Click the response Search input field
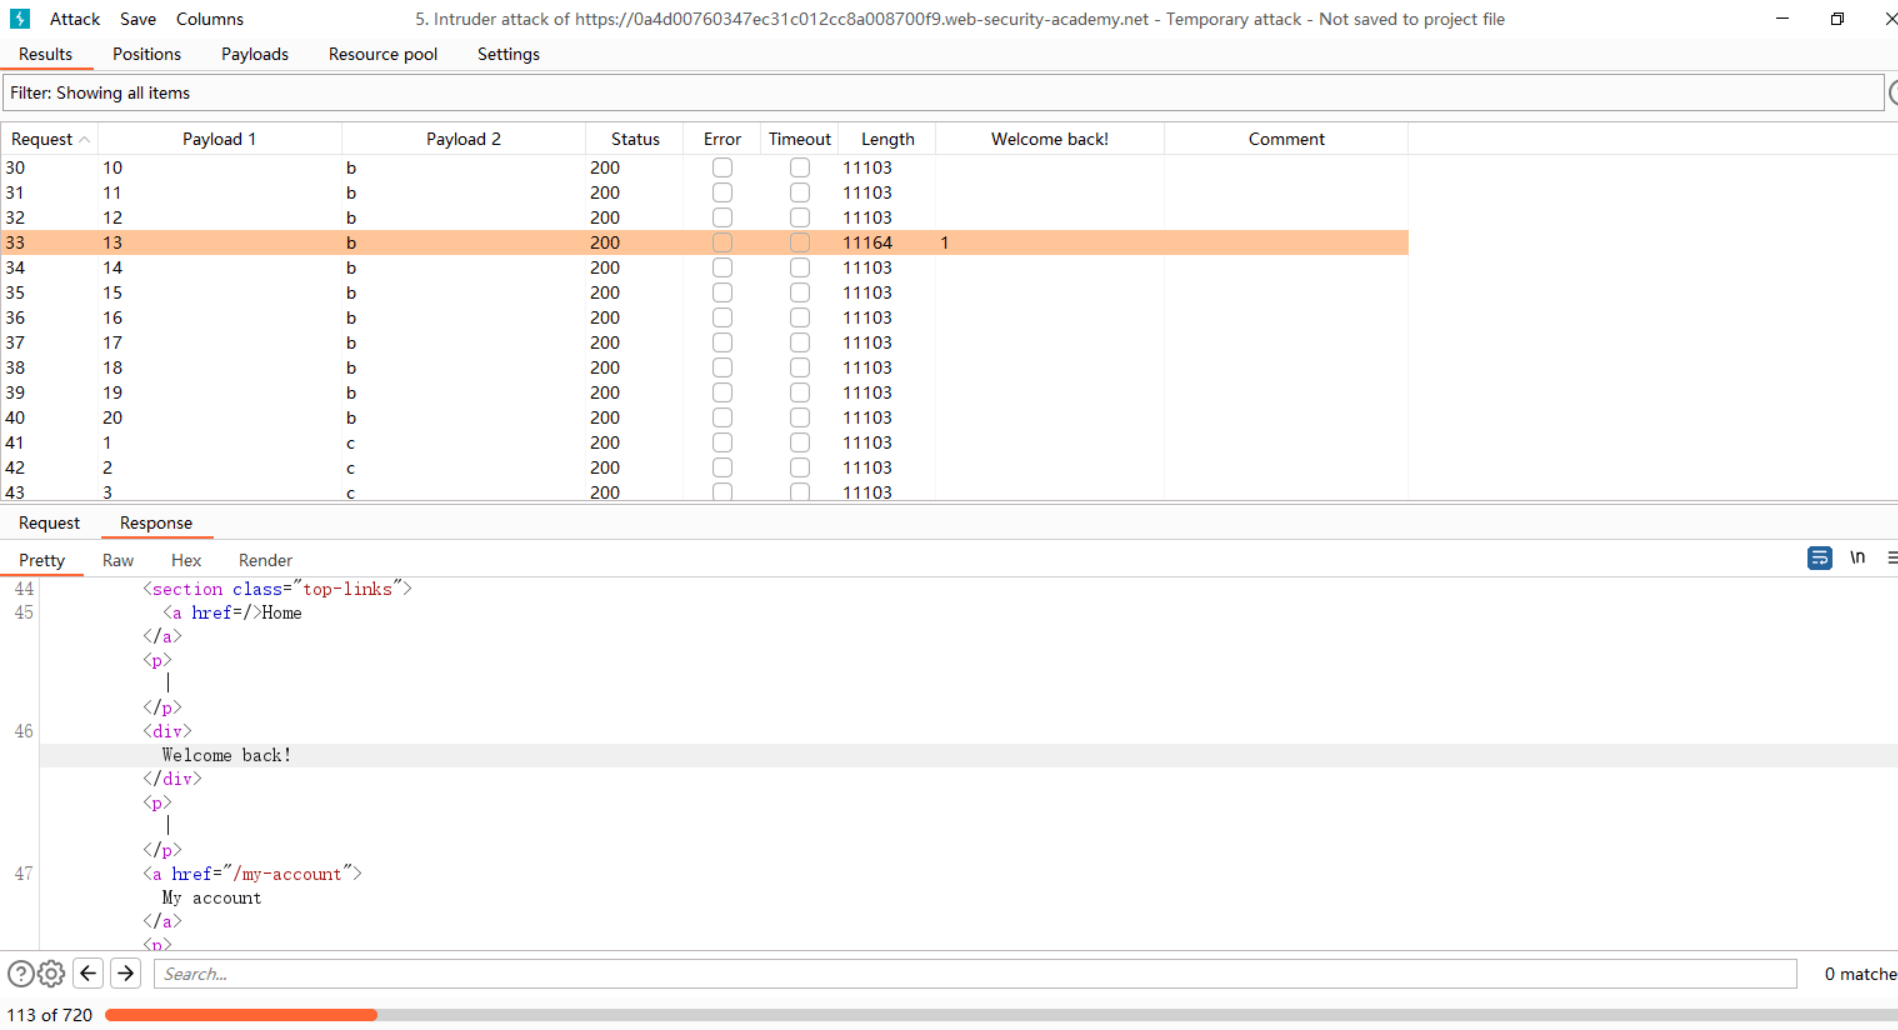Screen dimensions: 1898x1030 (975, 974)
